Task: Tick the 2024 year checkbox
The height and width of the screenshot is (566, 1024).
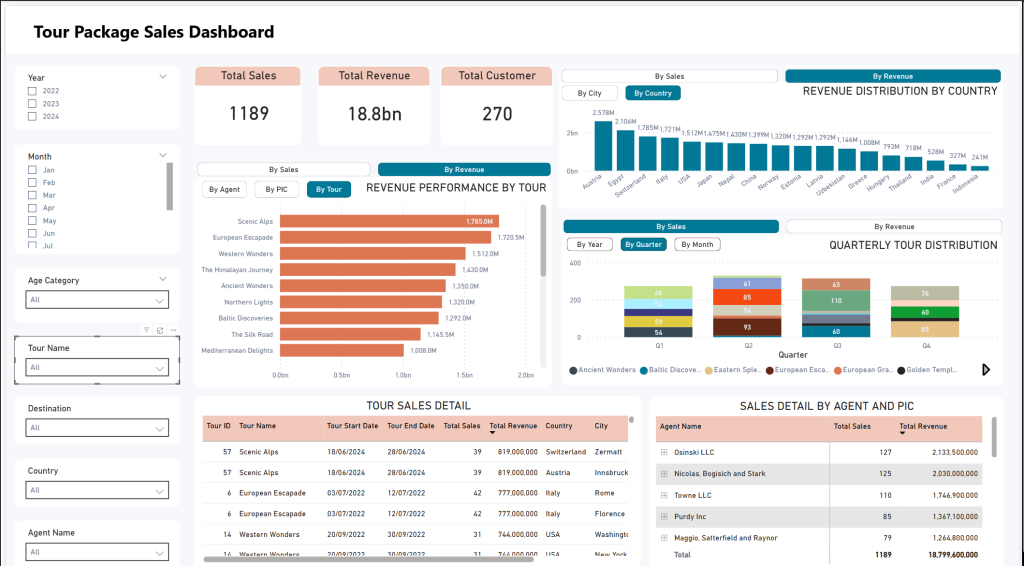Action: pos(32,116)
